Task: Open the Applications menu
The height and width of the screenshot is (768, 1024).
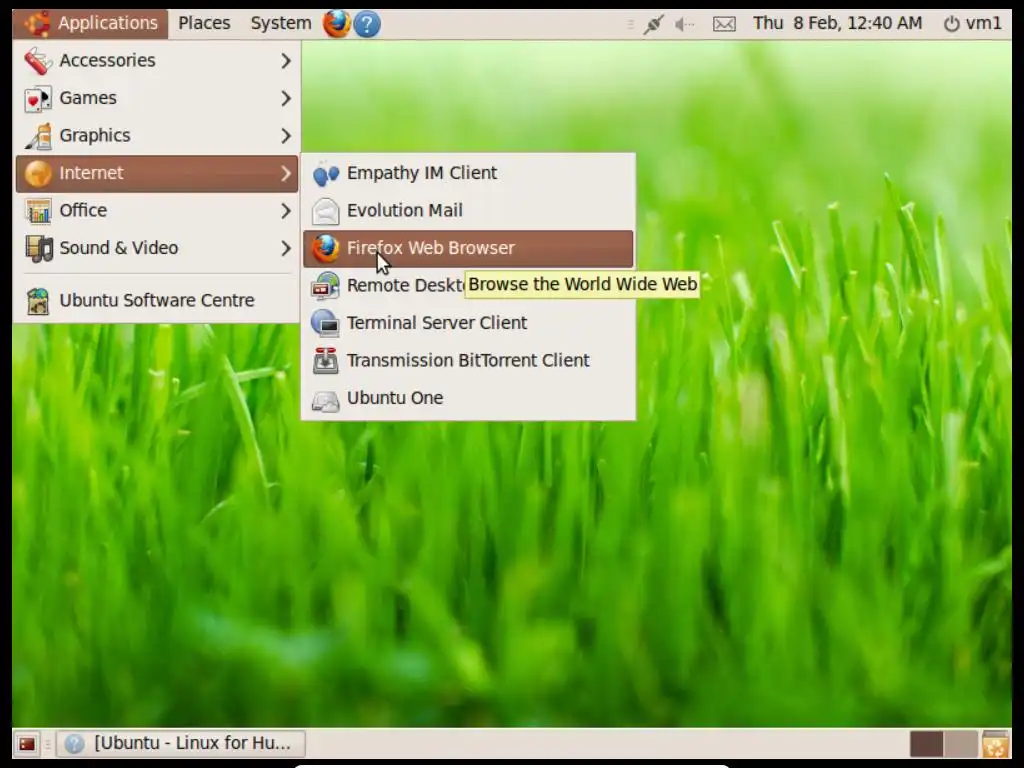Action: pos(91,24)
